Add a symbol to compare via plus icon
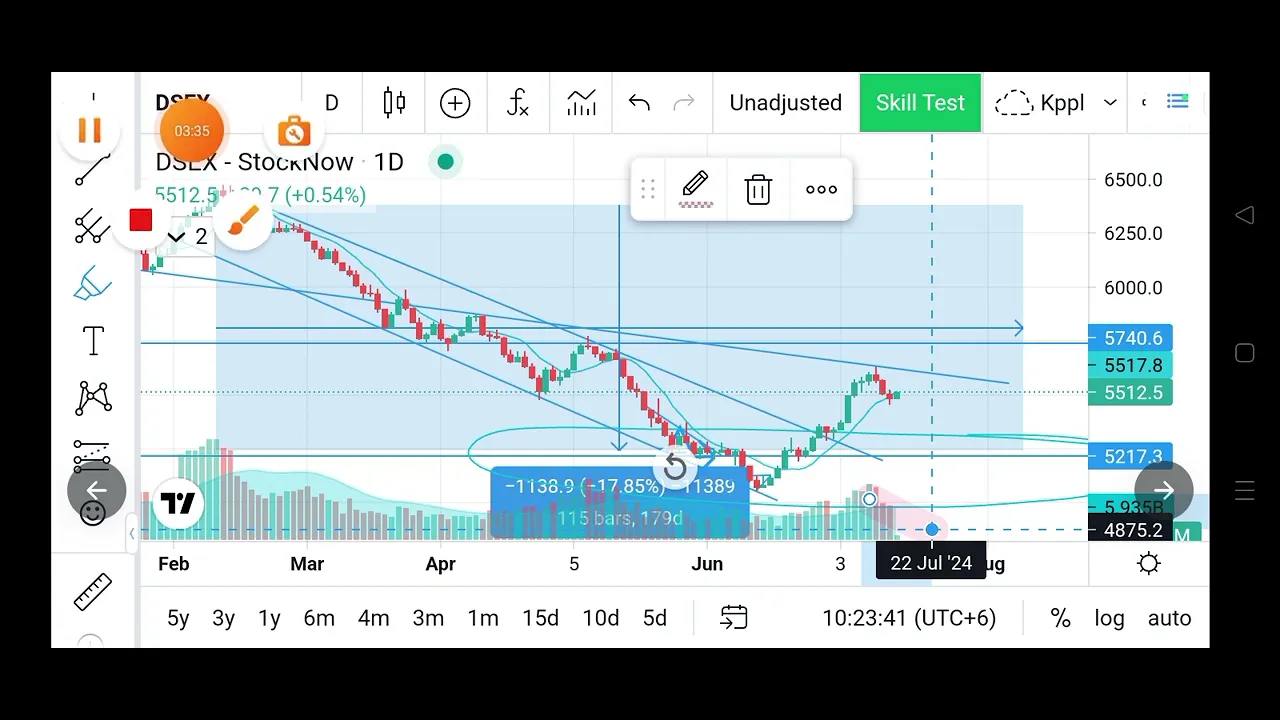The image size is (1280, 720). (x=455, y=102)
